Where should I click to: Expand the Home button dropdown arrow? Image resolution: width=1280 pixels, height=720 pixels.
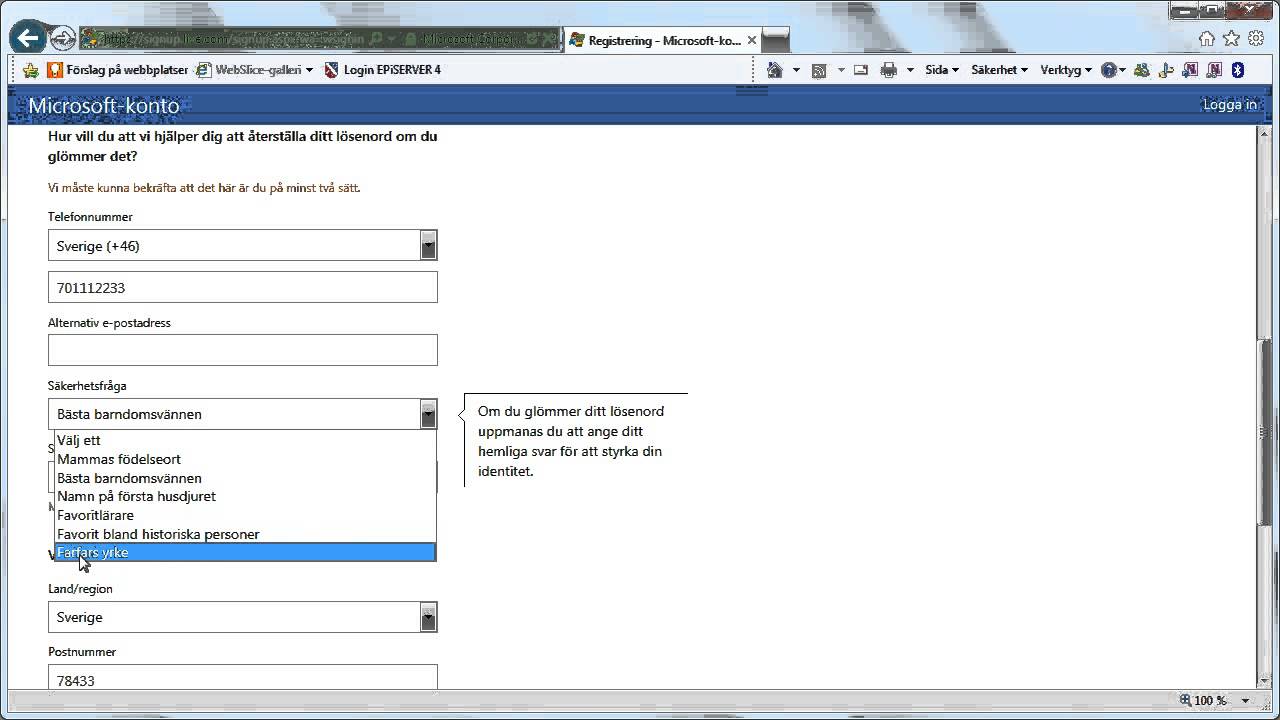tap(796, 70)
